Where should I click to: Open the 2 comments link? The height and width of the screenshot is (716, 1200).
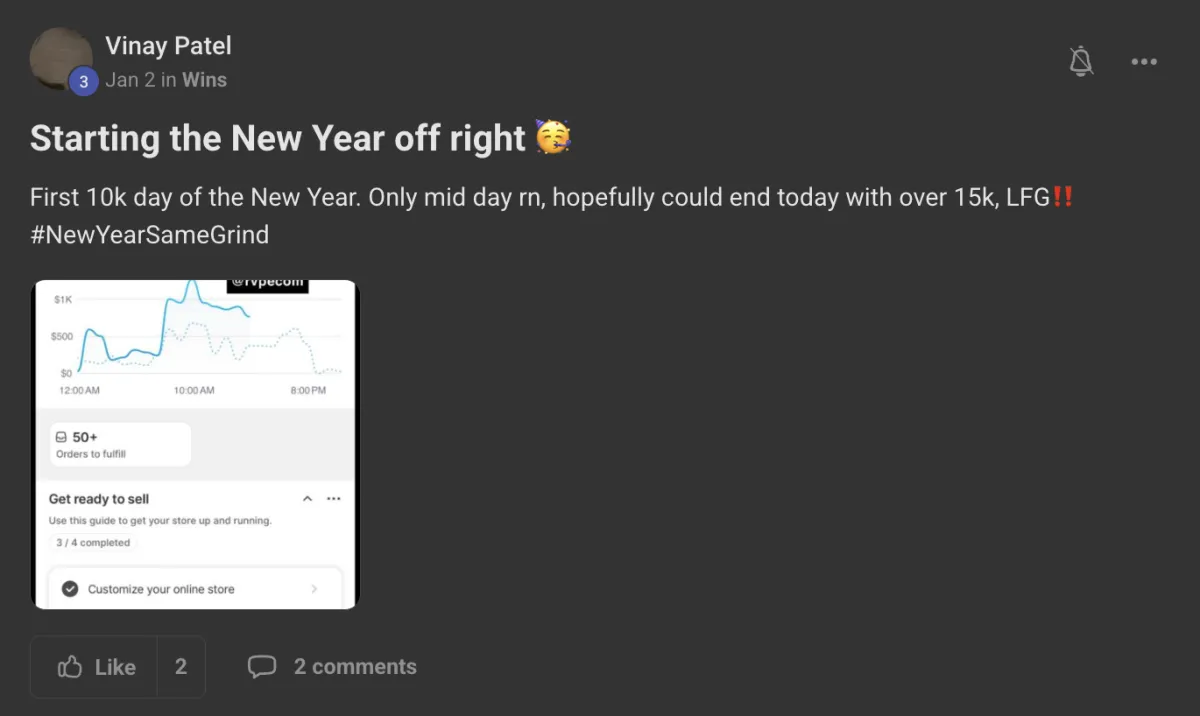click(355, 667)
